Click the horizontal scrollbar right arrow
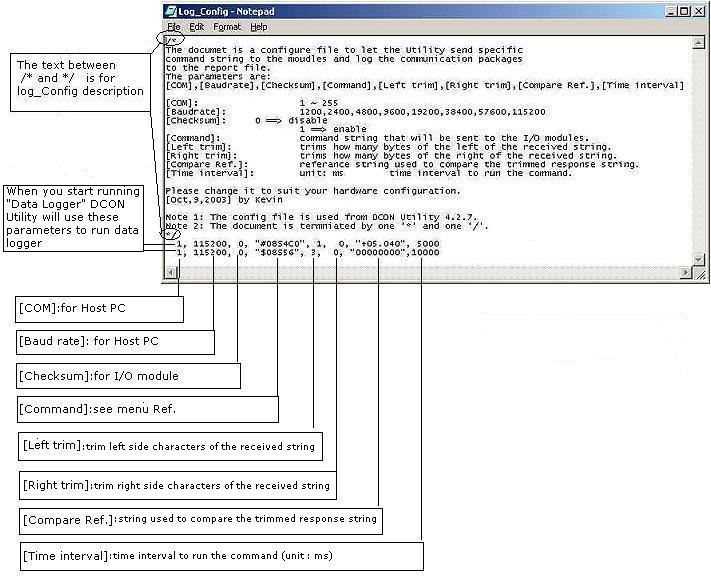711x578 pixels. (x=687, y=274)
